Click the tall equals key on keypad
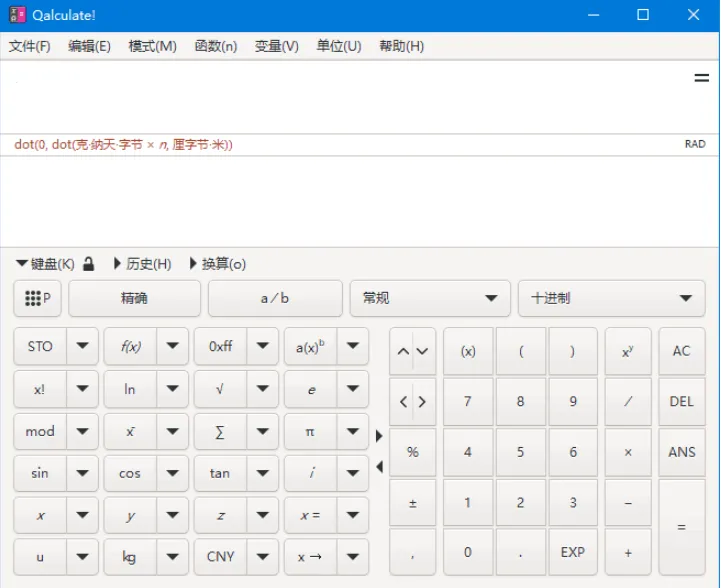Screen dimensions: 721x588 (681, 527)
